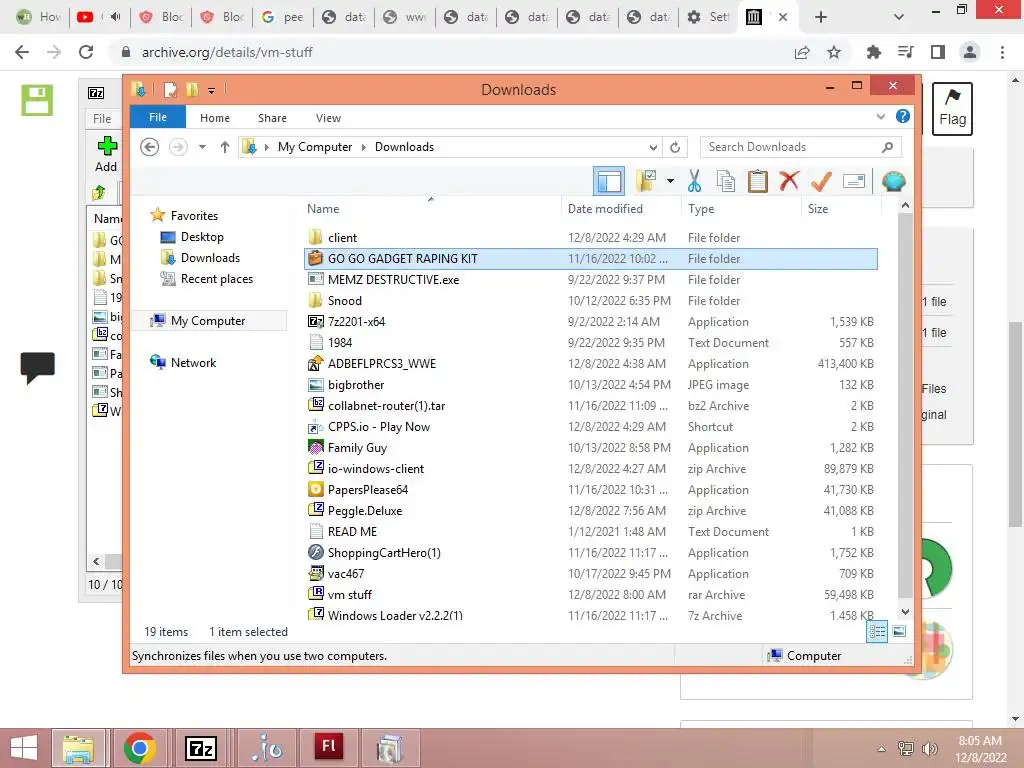Click My Computer in the breadcrumb path

[315, 147]
